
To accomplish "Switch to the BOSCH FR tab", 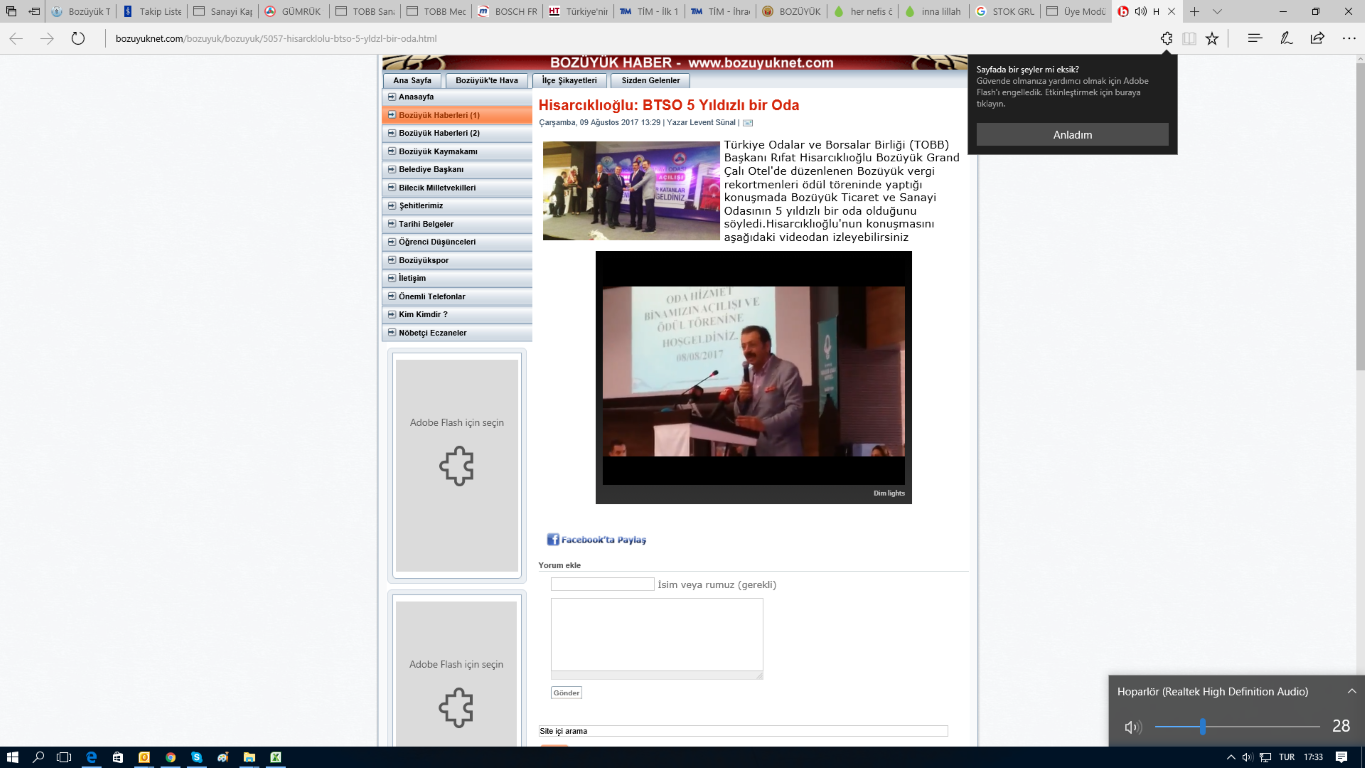I will pos(506,12).
